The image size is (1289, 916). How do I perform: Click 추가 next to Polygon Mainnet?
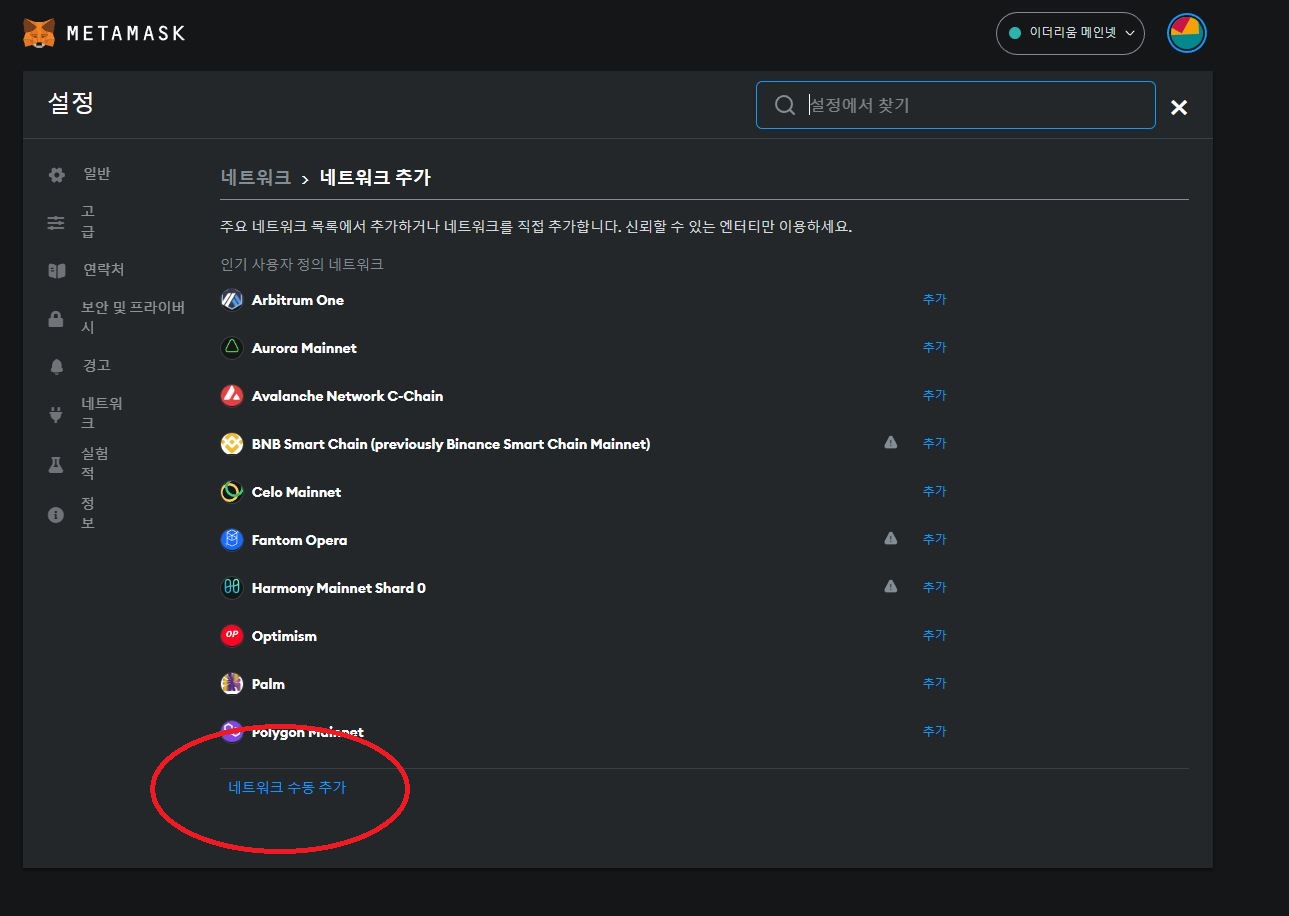click(x=934, y=730)
